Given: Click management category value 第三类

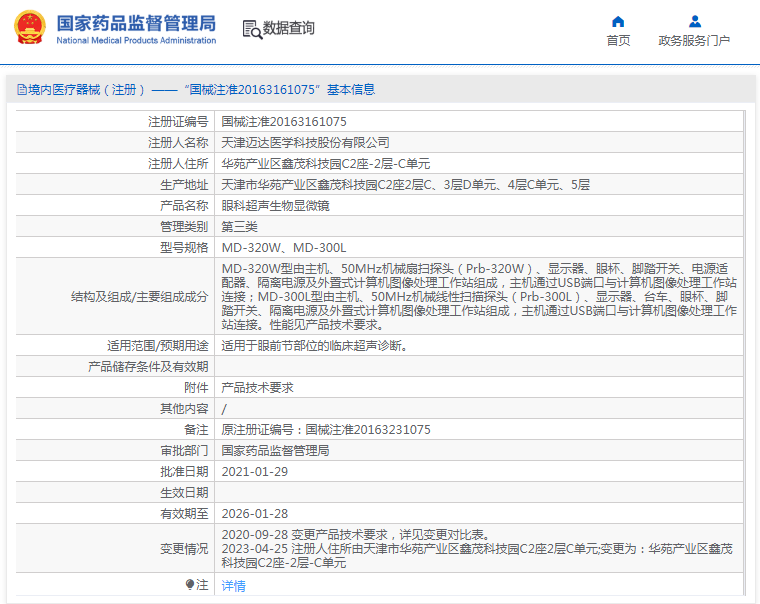Looking at the screenshot, I should point(239,227).
